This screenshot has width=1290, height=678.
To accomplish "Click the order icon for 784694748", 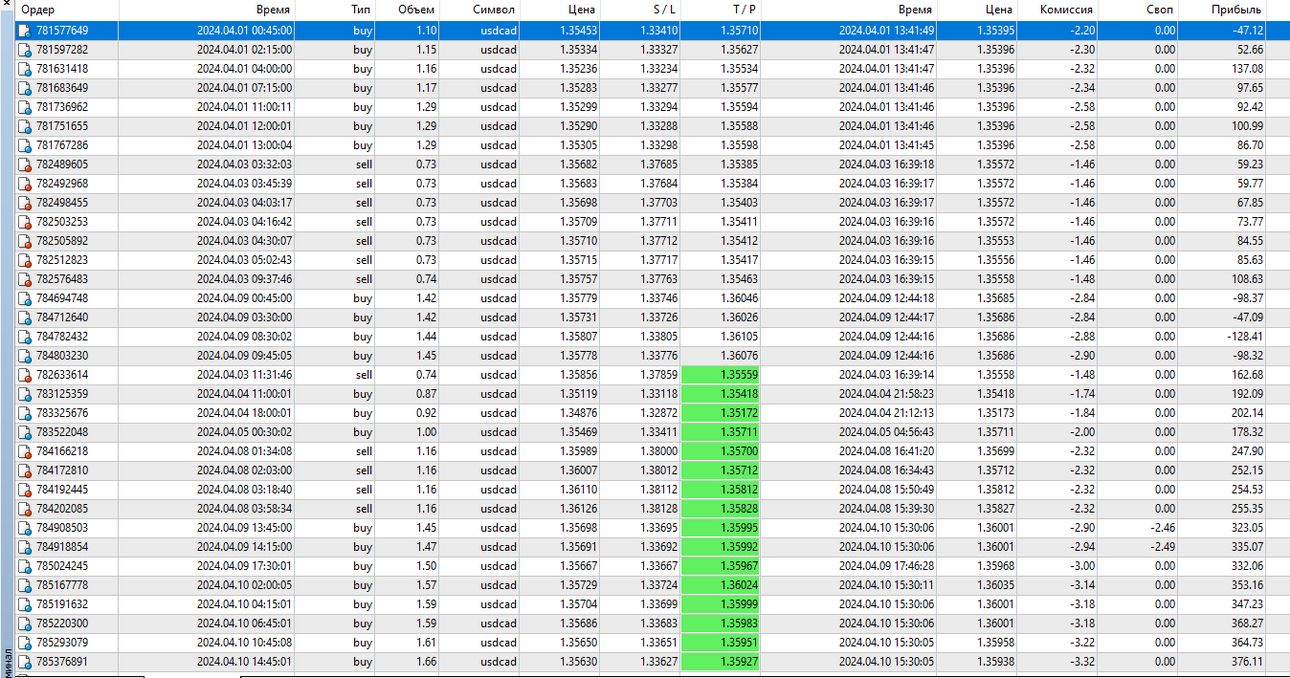I will point(24,298).
